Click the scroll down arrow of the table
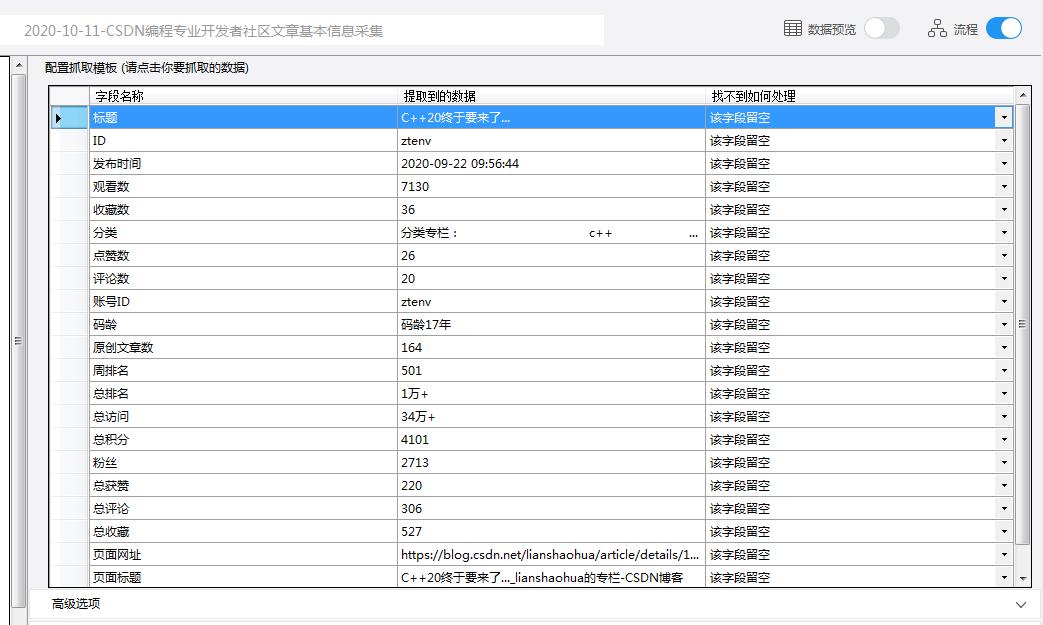Viewport: 1043px width, 625px height. pos(1022,578)
